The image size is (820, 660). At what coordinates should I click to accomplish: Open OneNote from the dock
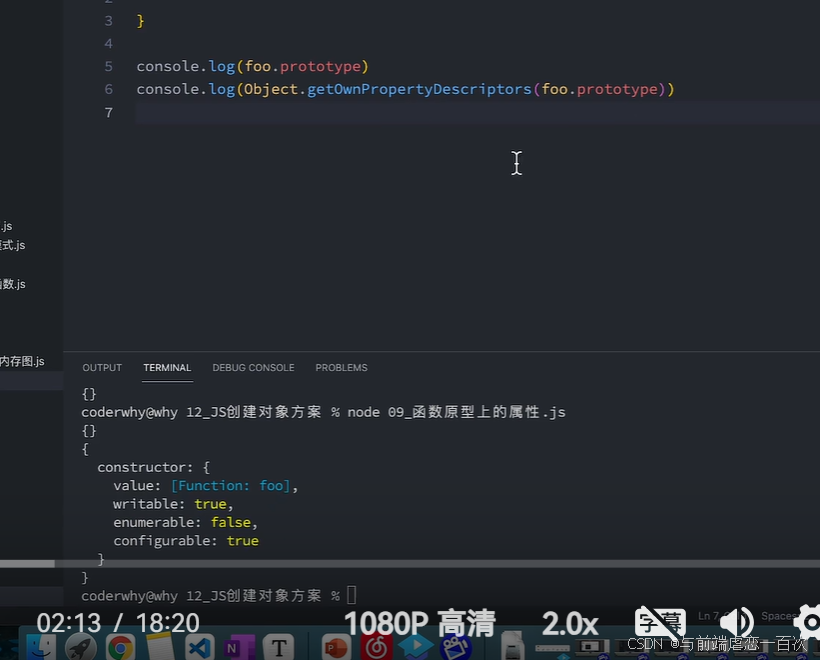(240, 648)
